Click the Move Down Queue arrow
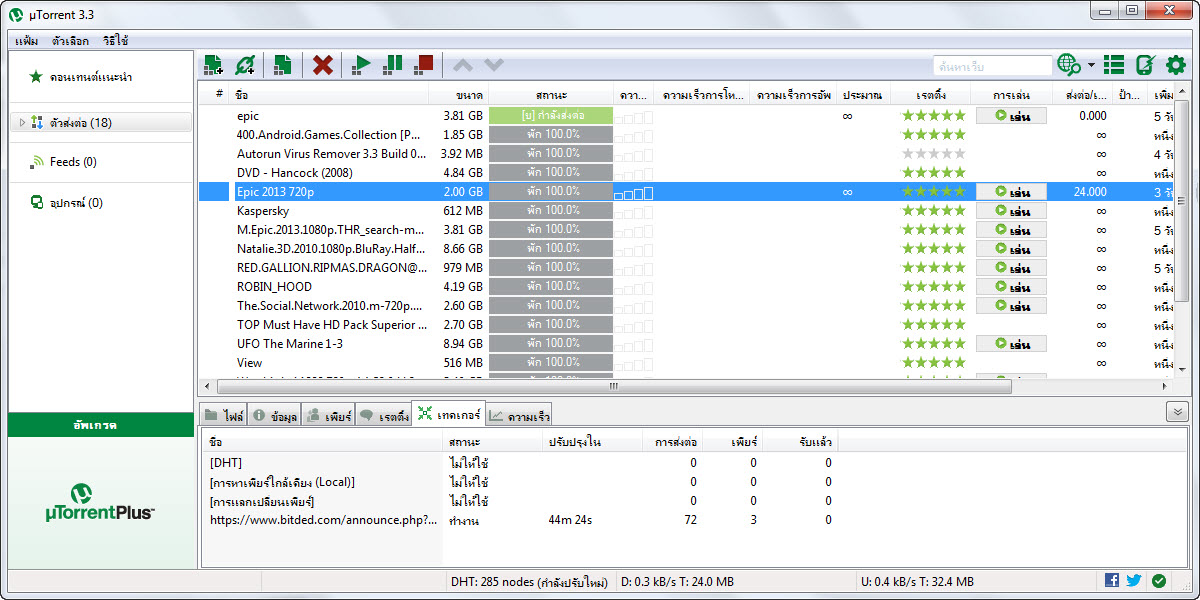This screenshot has height=600, width=1200. point(494,65)
